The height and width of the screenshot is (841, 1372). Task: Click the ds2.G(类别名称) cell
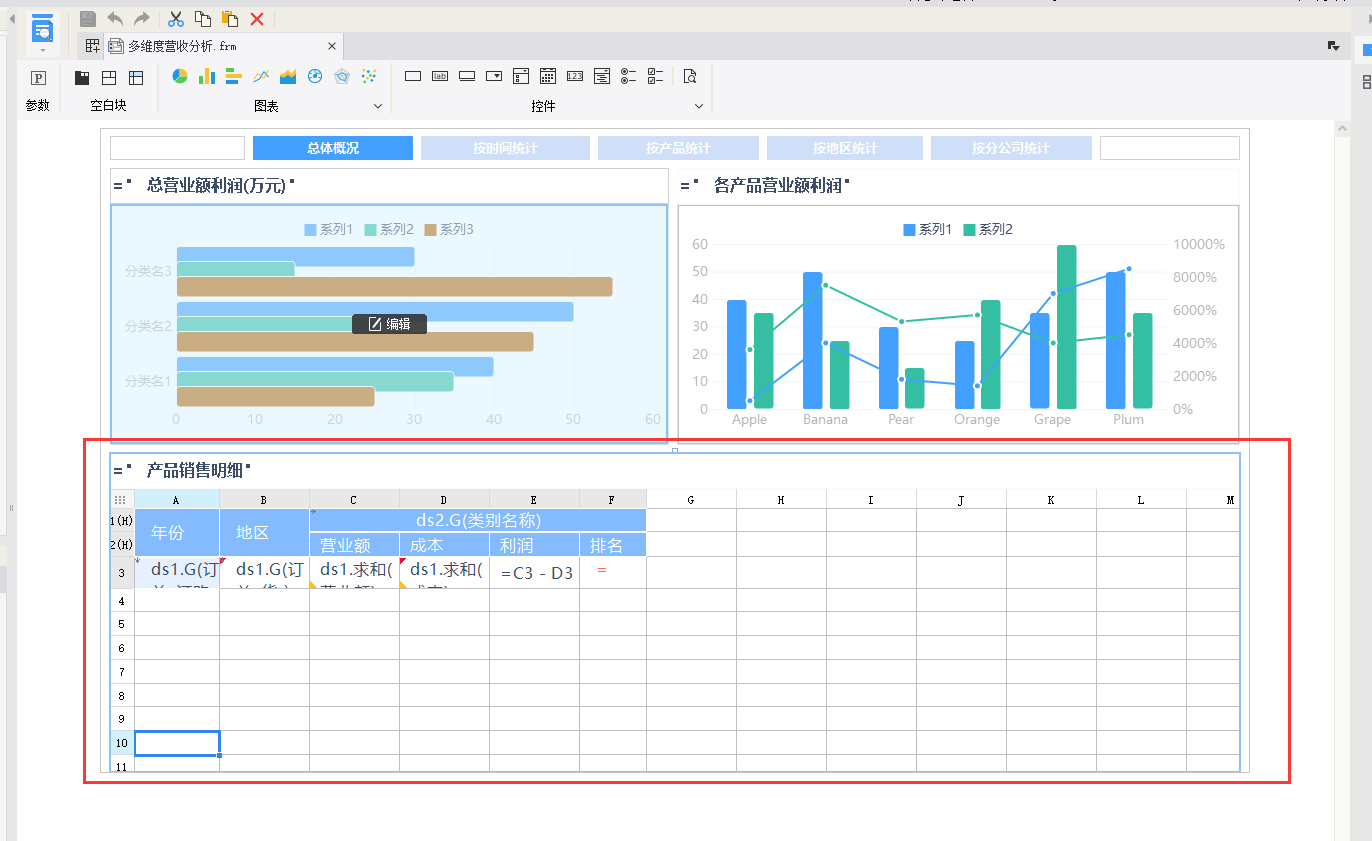478,520
